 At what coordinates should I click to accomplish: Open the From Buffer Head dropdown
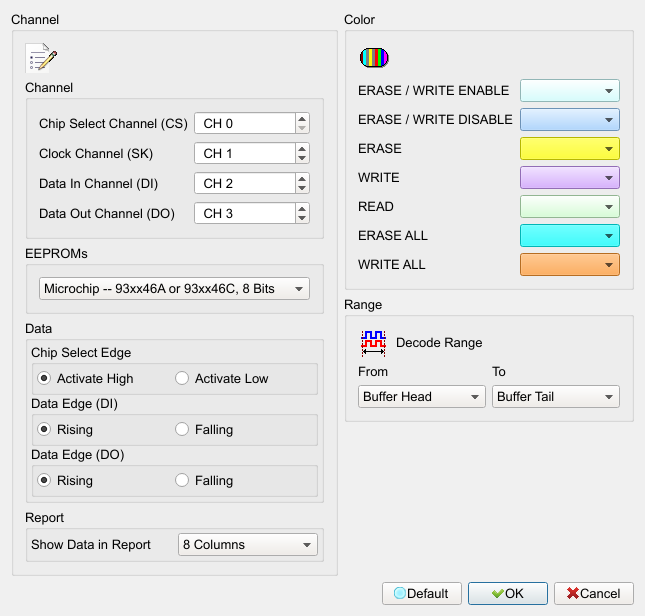point(422,397)
